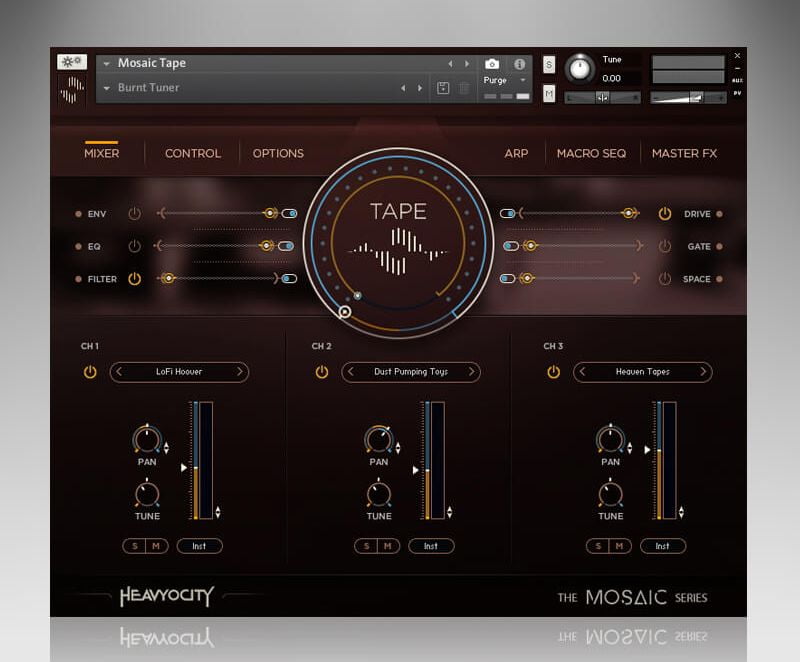Open the instrument info icon
800x662 pixels.
click(x=519, y=64)
